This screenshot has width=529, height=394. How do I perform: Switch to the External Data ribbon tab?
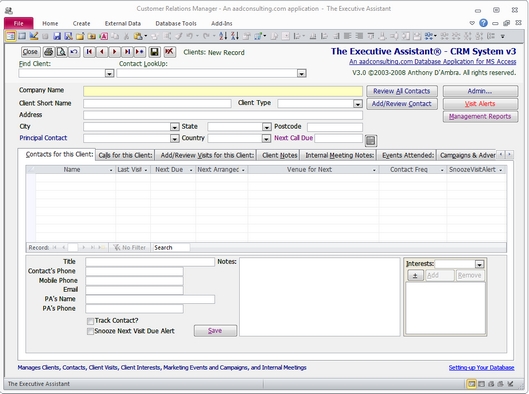pos(123,24)
